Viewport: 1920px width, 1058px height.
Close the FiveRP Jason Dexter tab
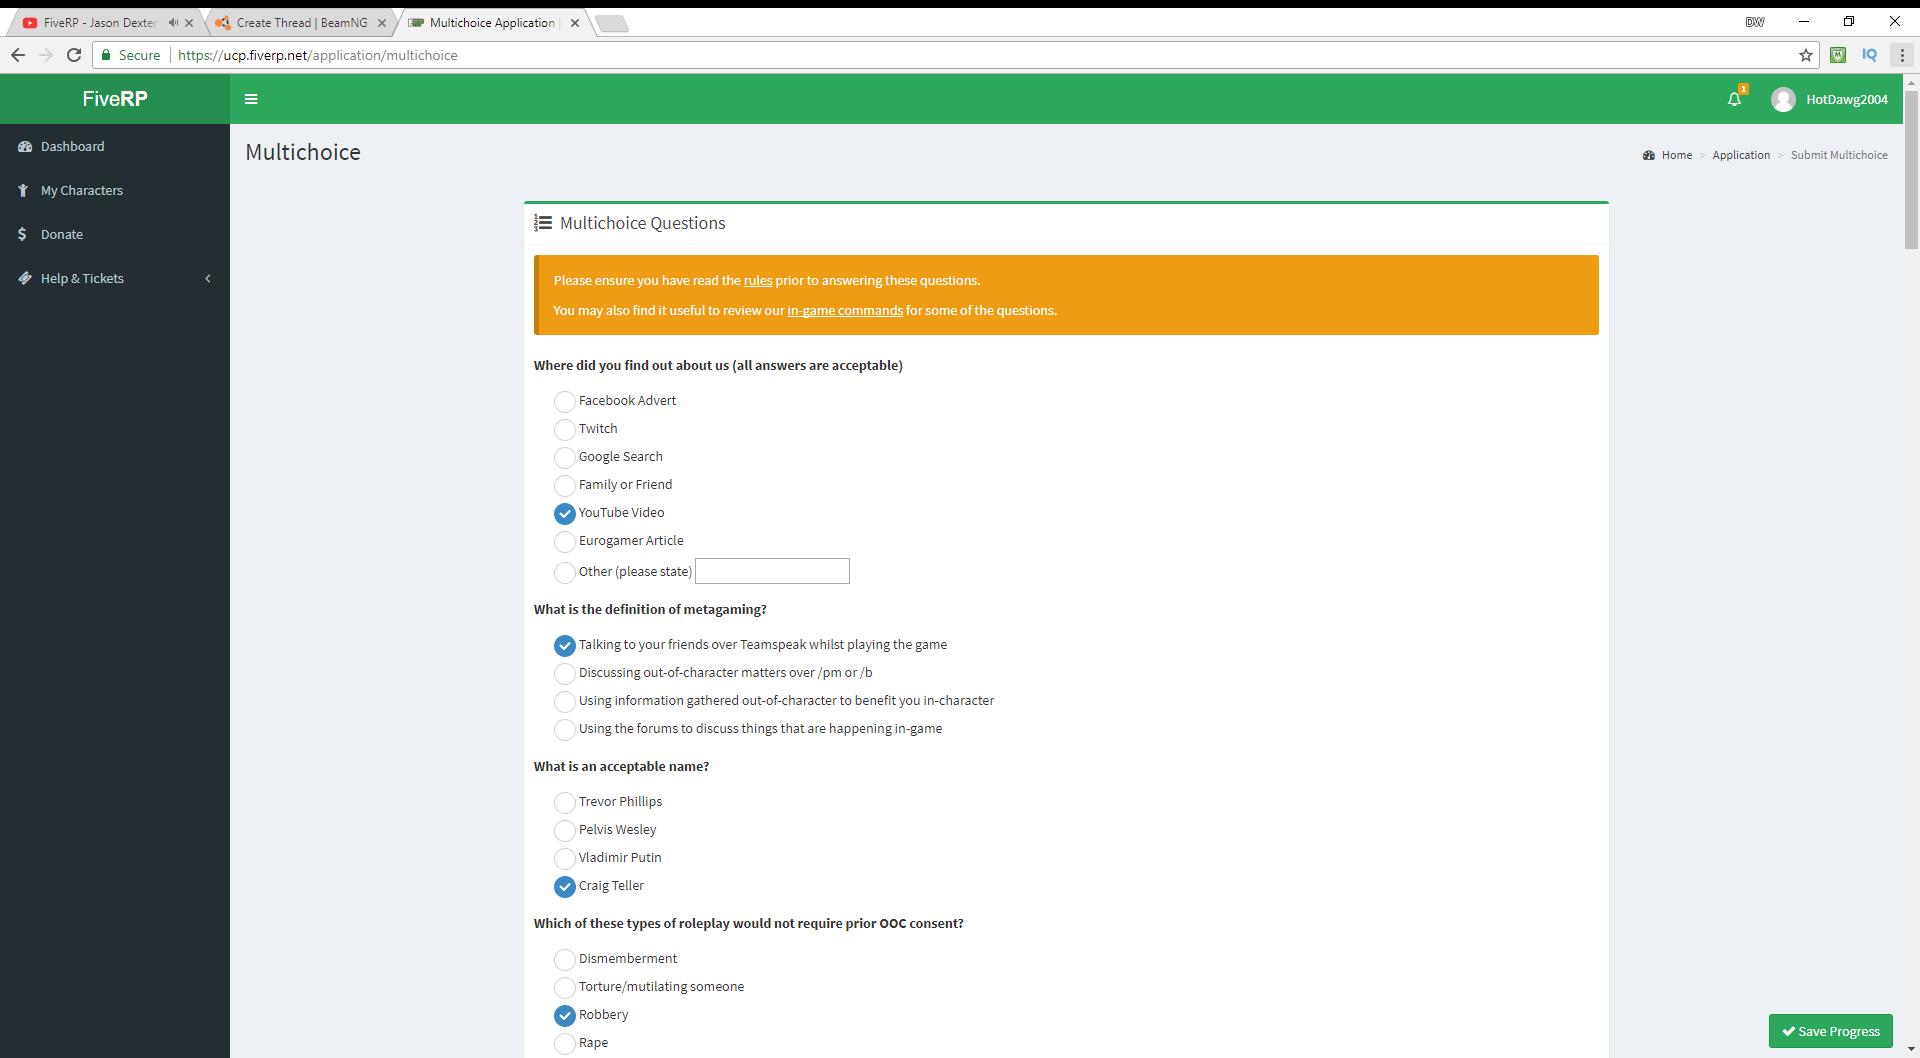click(189, 23)
